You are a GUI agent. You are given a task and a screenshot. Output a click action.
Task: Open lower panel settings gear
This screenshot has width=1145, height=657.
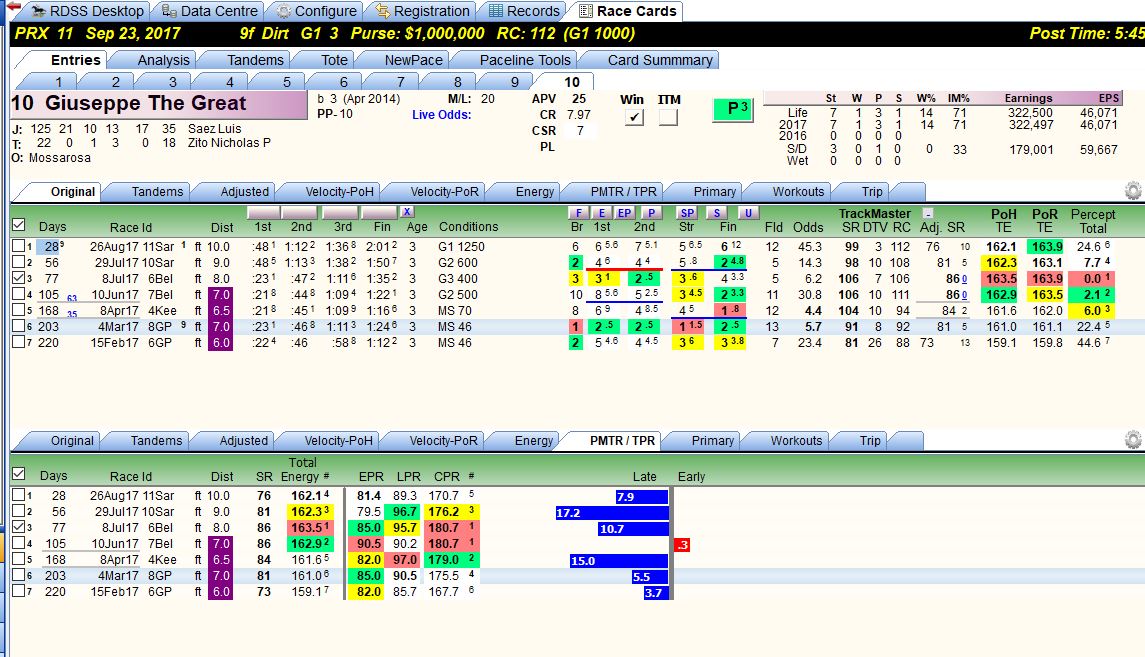(x=1133, y=440)
